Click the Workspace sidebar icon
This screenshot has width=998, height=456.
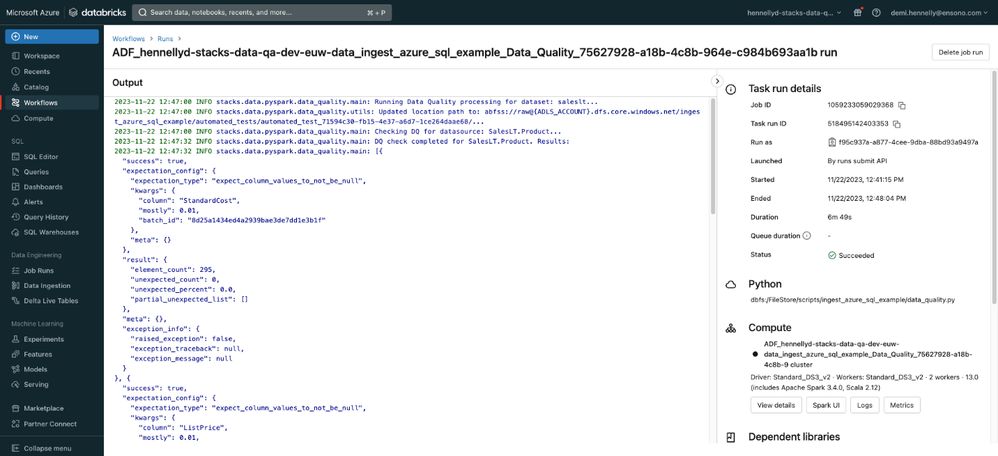(15, 56)
